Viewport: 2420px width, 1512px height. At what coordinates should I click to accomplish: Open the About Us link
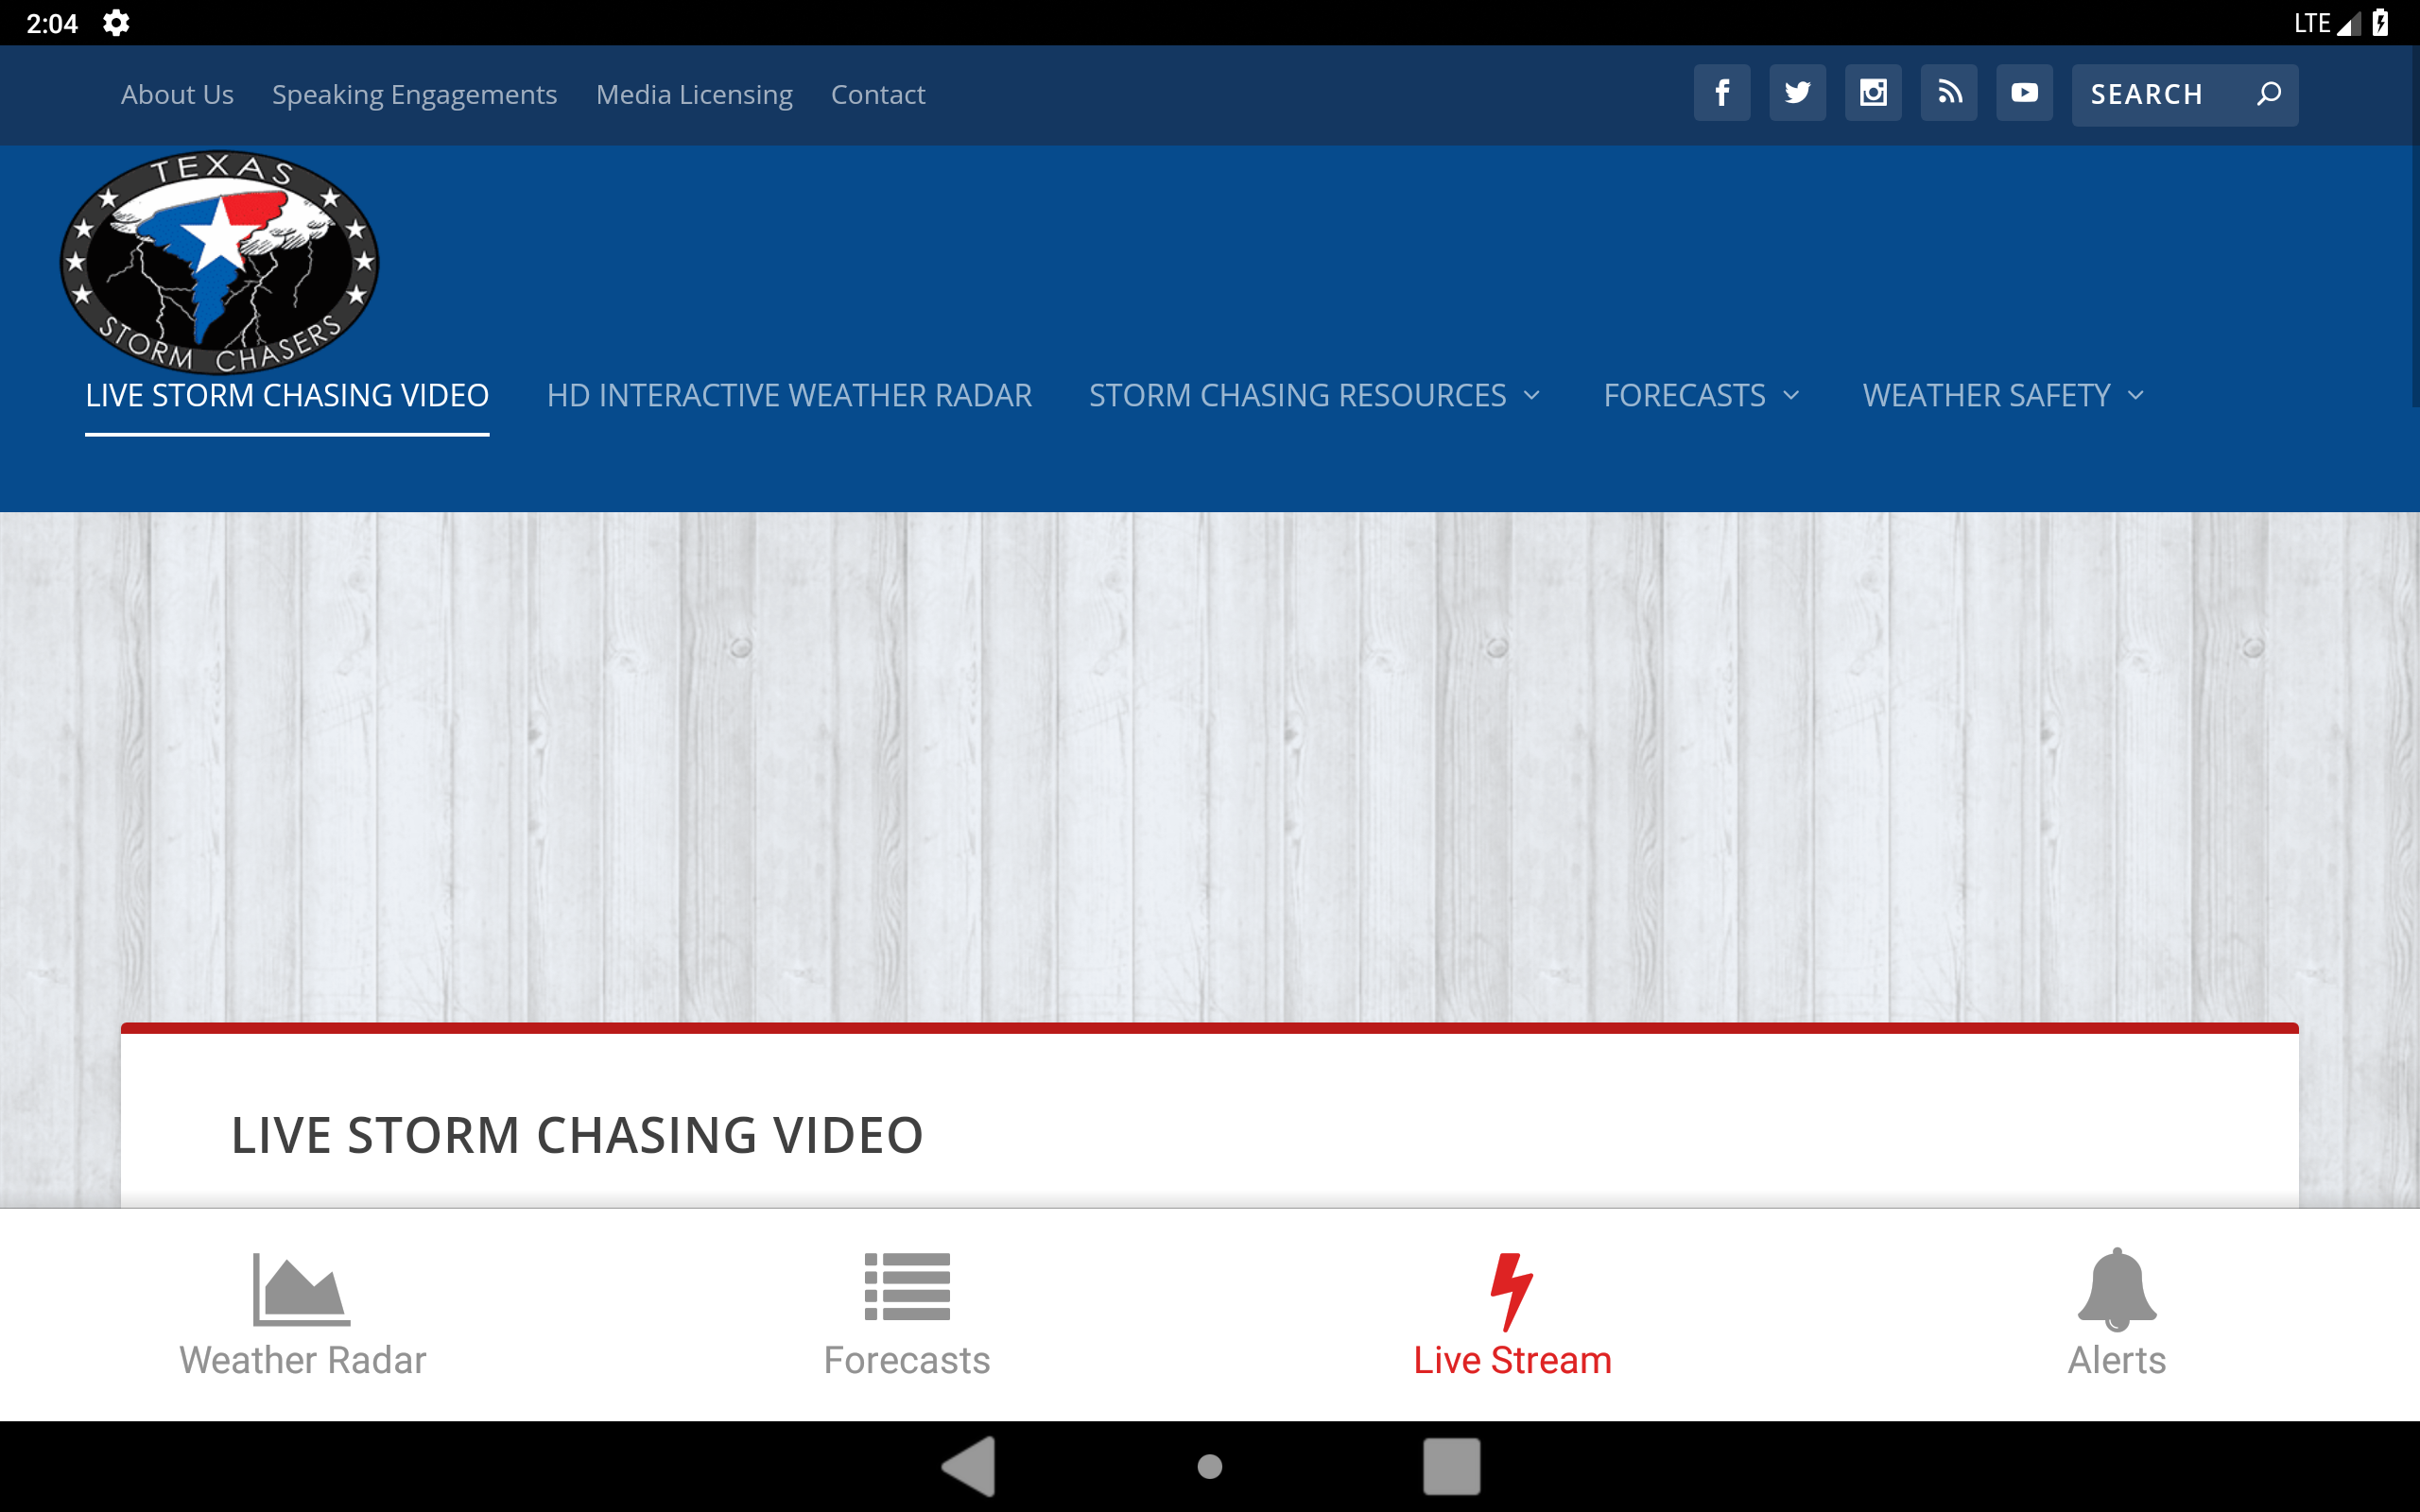click(177, 95)
